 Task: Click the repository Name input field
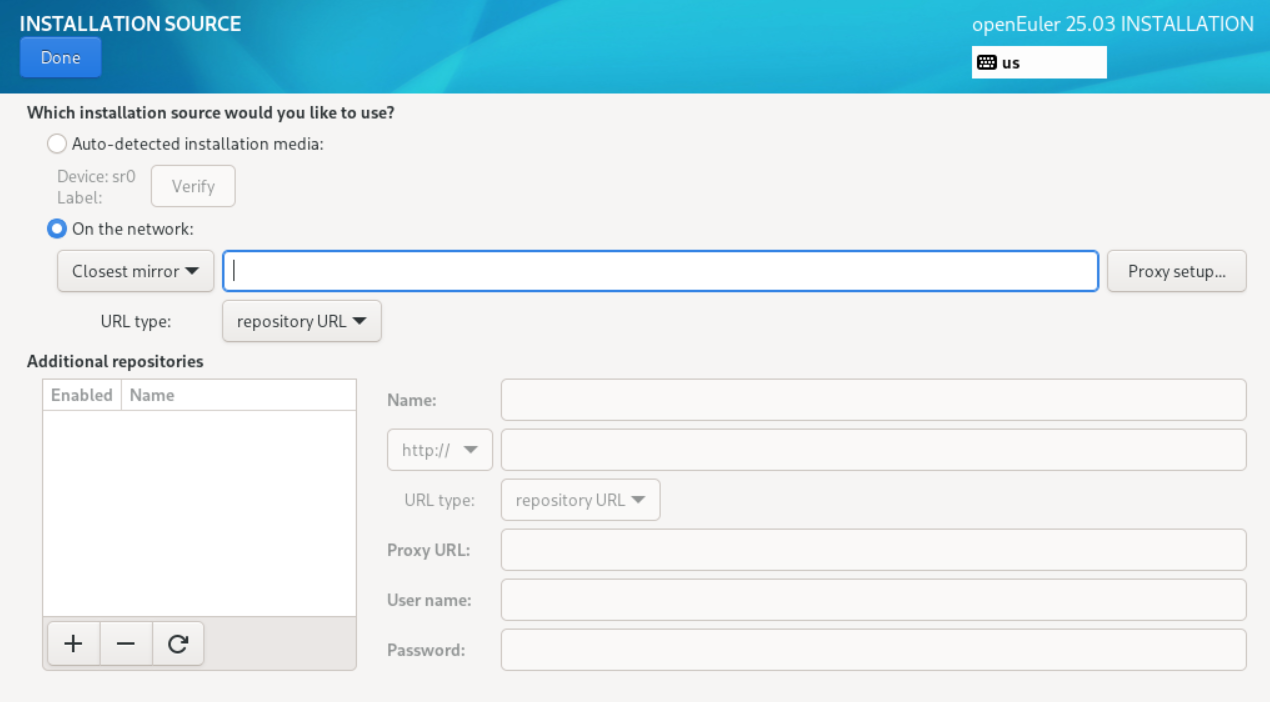point(873,400)
